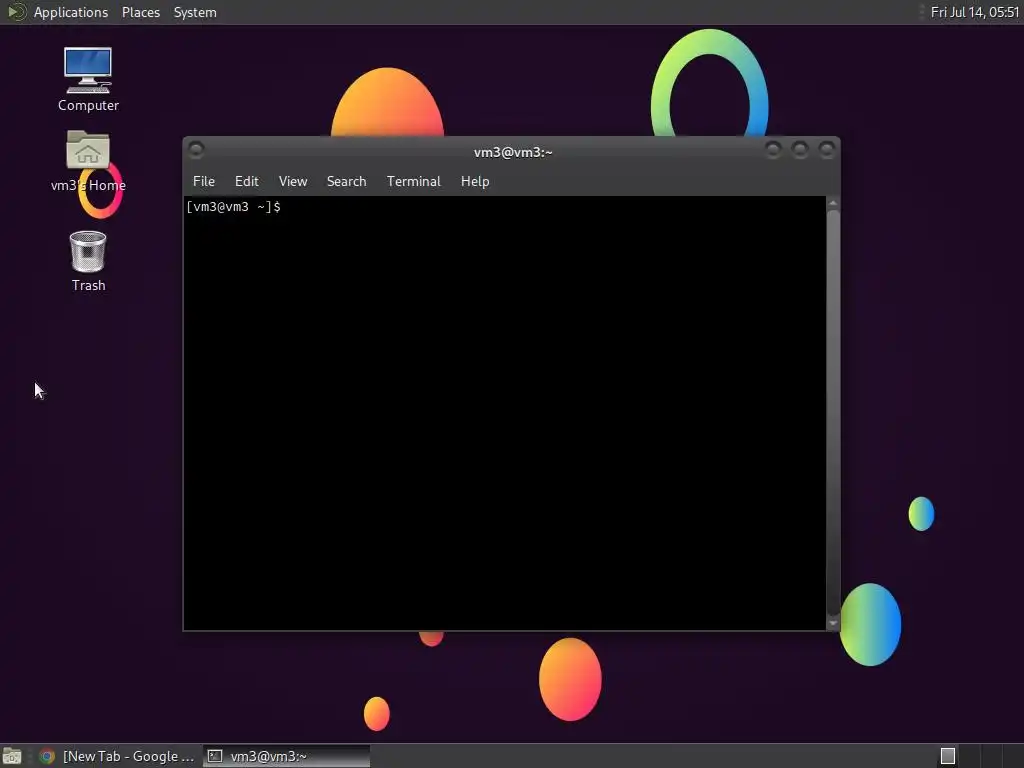Click the terminal scrollbar up arrow

click(833, 204)
